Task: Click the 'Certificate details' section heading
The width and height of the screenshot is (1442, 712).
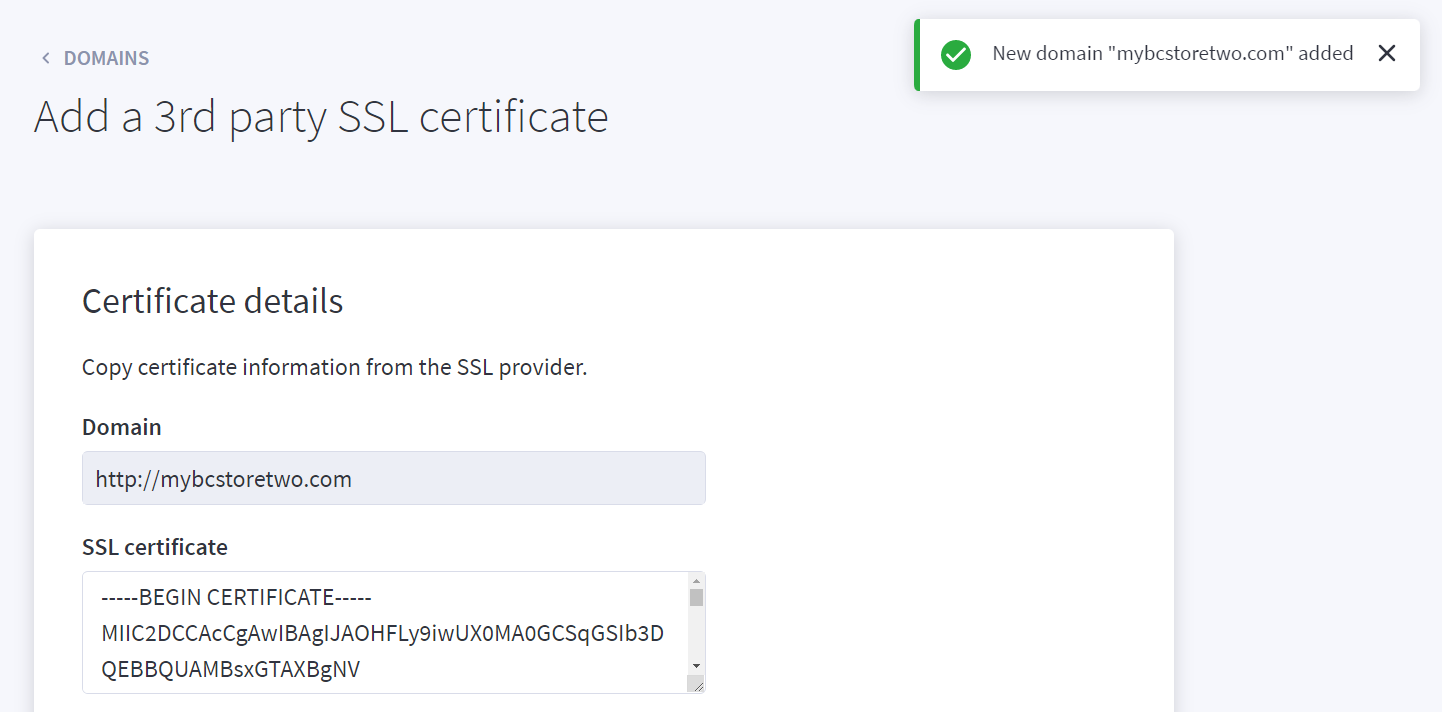Action: point(212,301)
